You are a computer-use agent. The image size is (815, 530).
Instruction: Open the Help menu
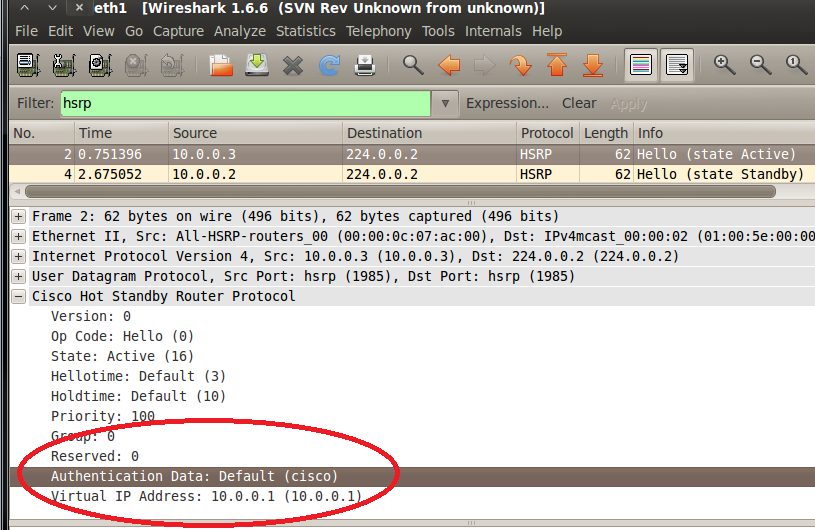[x=547, y=31]
